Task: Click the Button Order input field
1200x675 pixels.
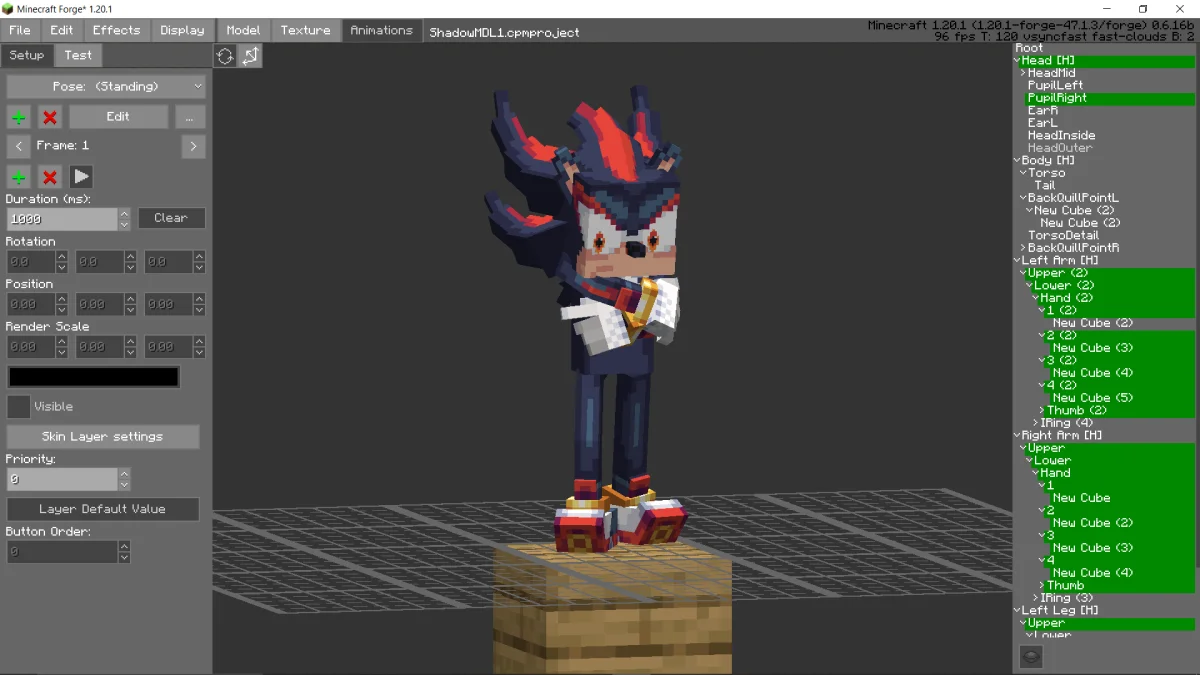Action: pos(62,551)
